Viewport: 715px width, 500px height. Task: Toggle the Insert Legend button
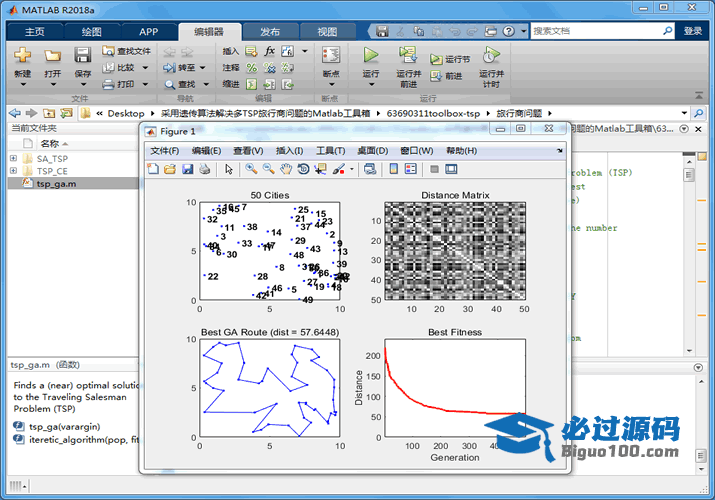(x=411, y=169)
